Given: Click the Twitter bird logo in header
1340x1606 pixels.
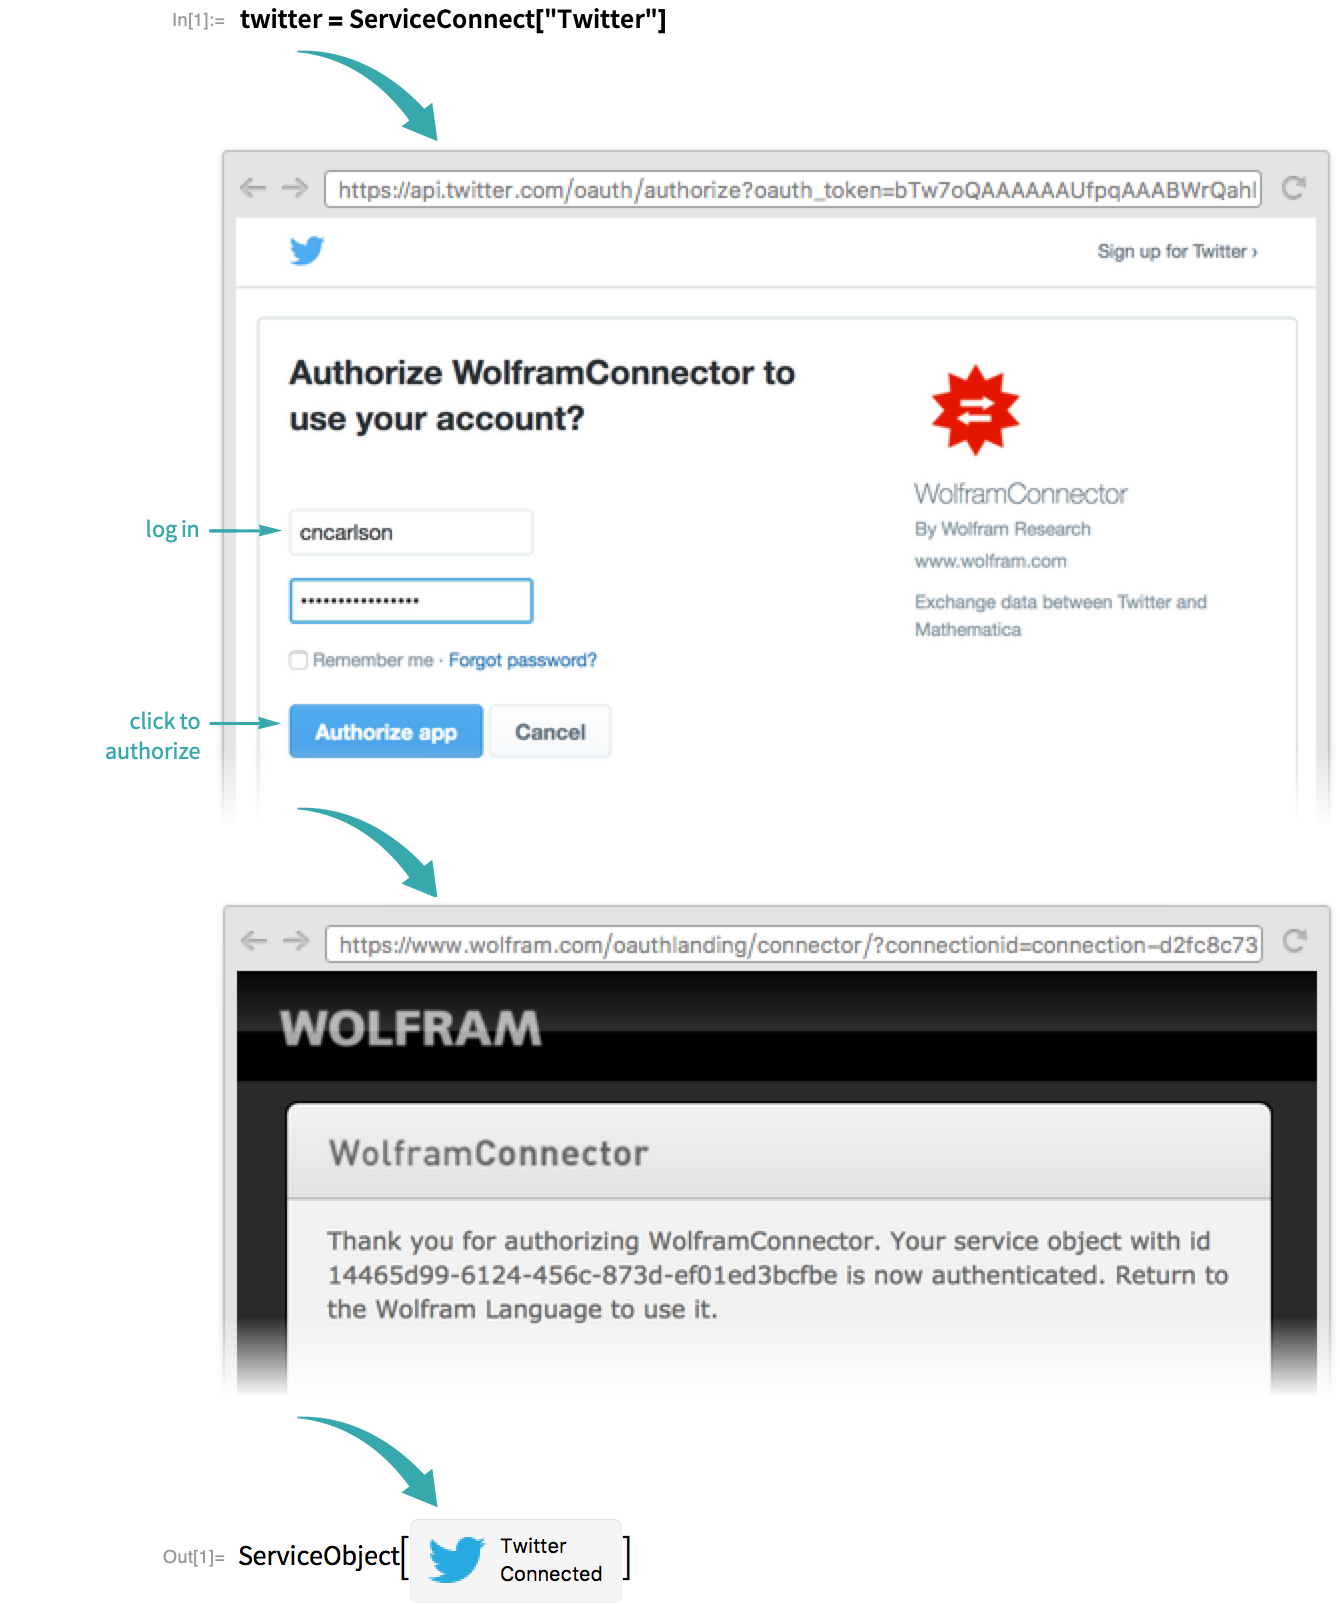Looking at the screenshot, I should pos(307,250).
